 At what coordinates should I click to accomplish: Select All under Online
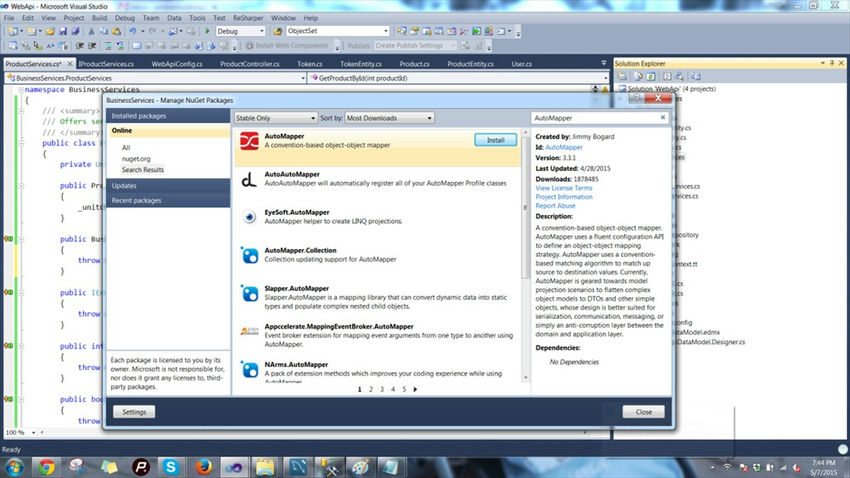126,147
